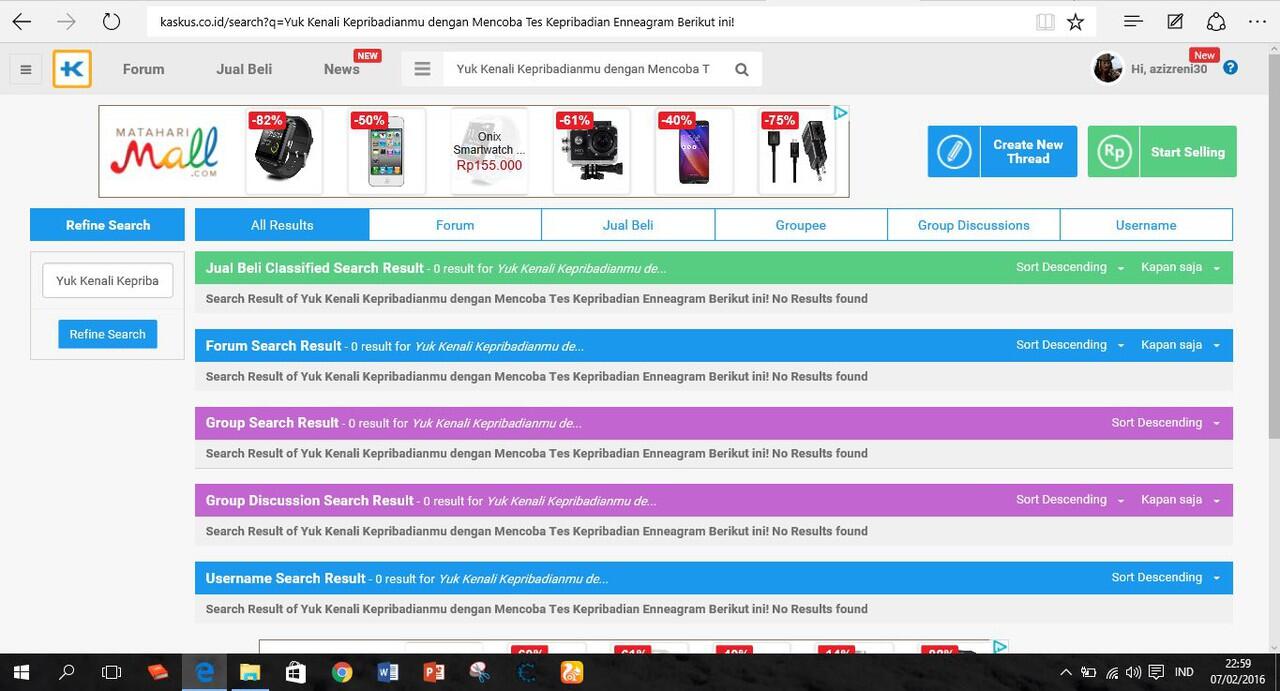Open Sort Descending for Group Search Result
This screenshot has width=1280, height=691.
click(x=1166, y=423)
